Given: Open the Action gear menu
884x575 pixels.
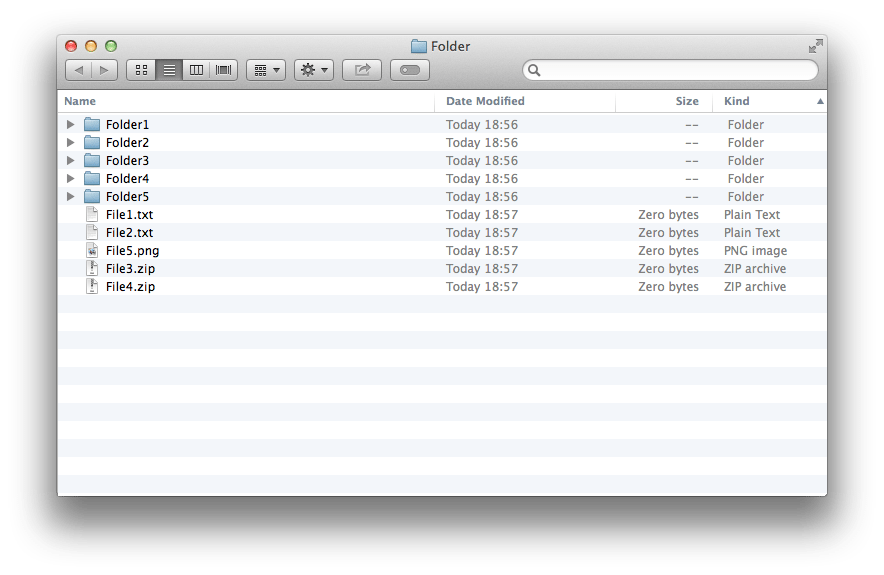Looking at the screenshot, I should [x=314, y=70].
